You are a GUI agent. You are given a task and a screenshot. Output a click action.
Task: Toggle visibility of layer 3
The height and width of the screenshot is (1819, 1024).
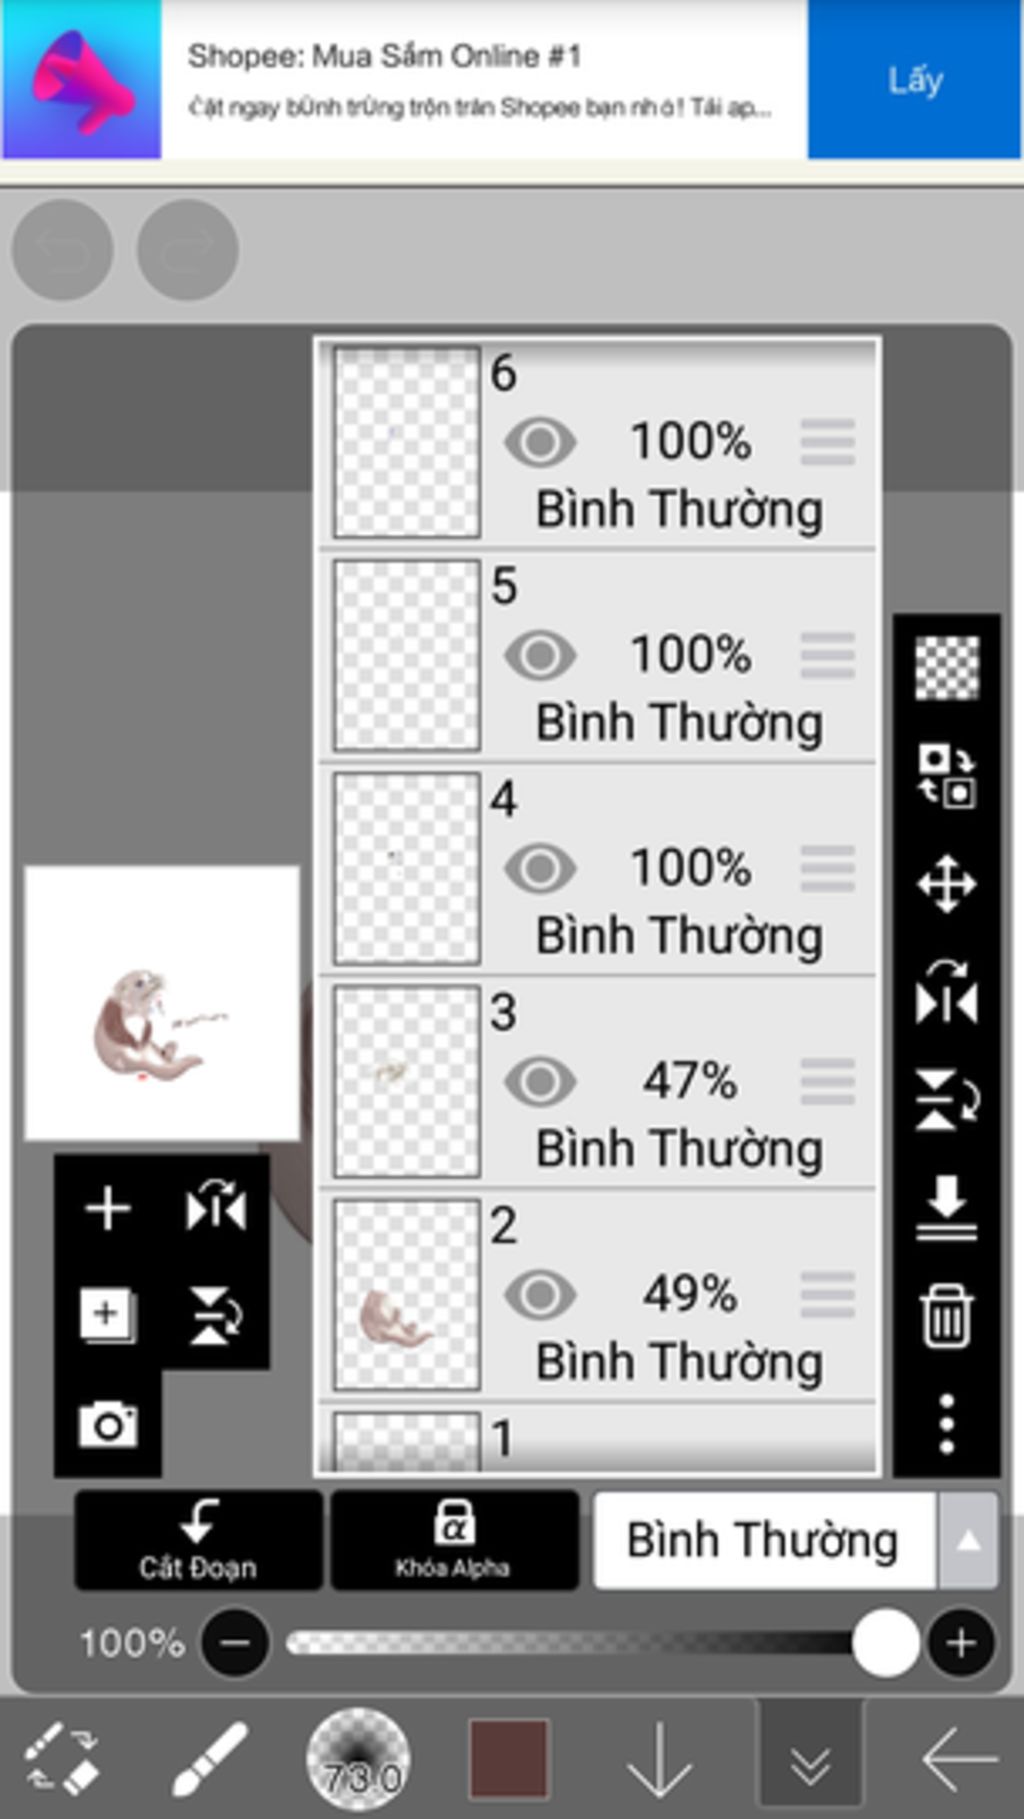[x=540, y=1081]
